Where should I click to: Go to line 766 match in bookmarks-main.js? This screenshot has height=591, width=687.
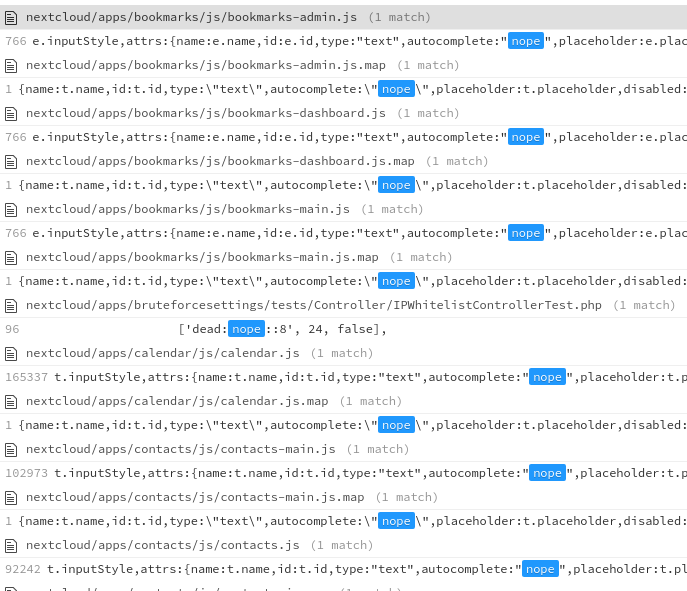click(344, 233)
